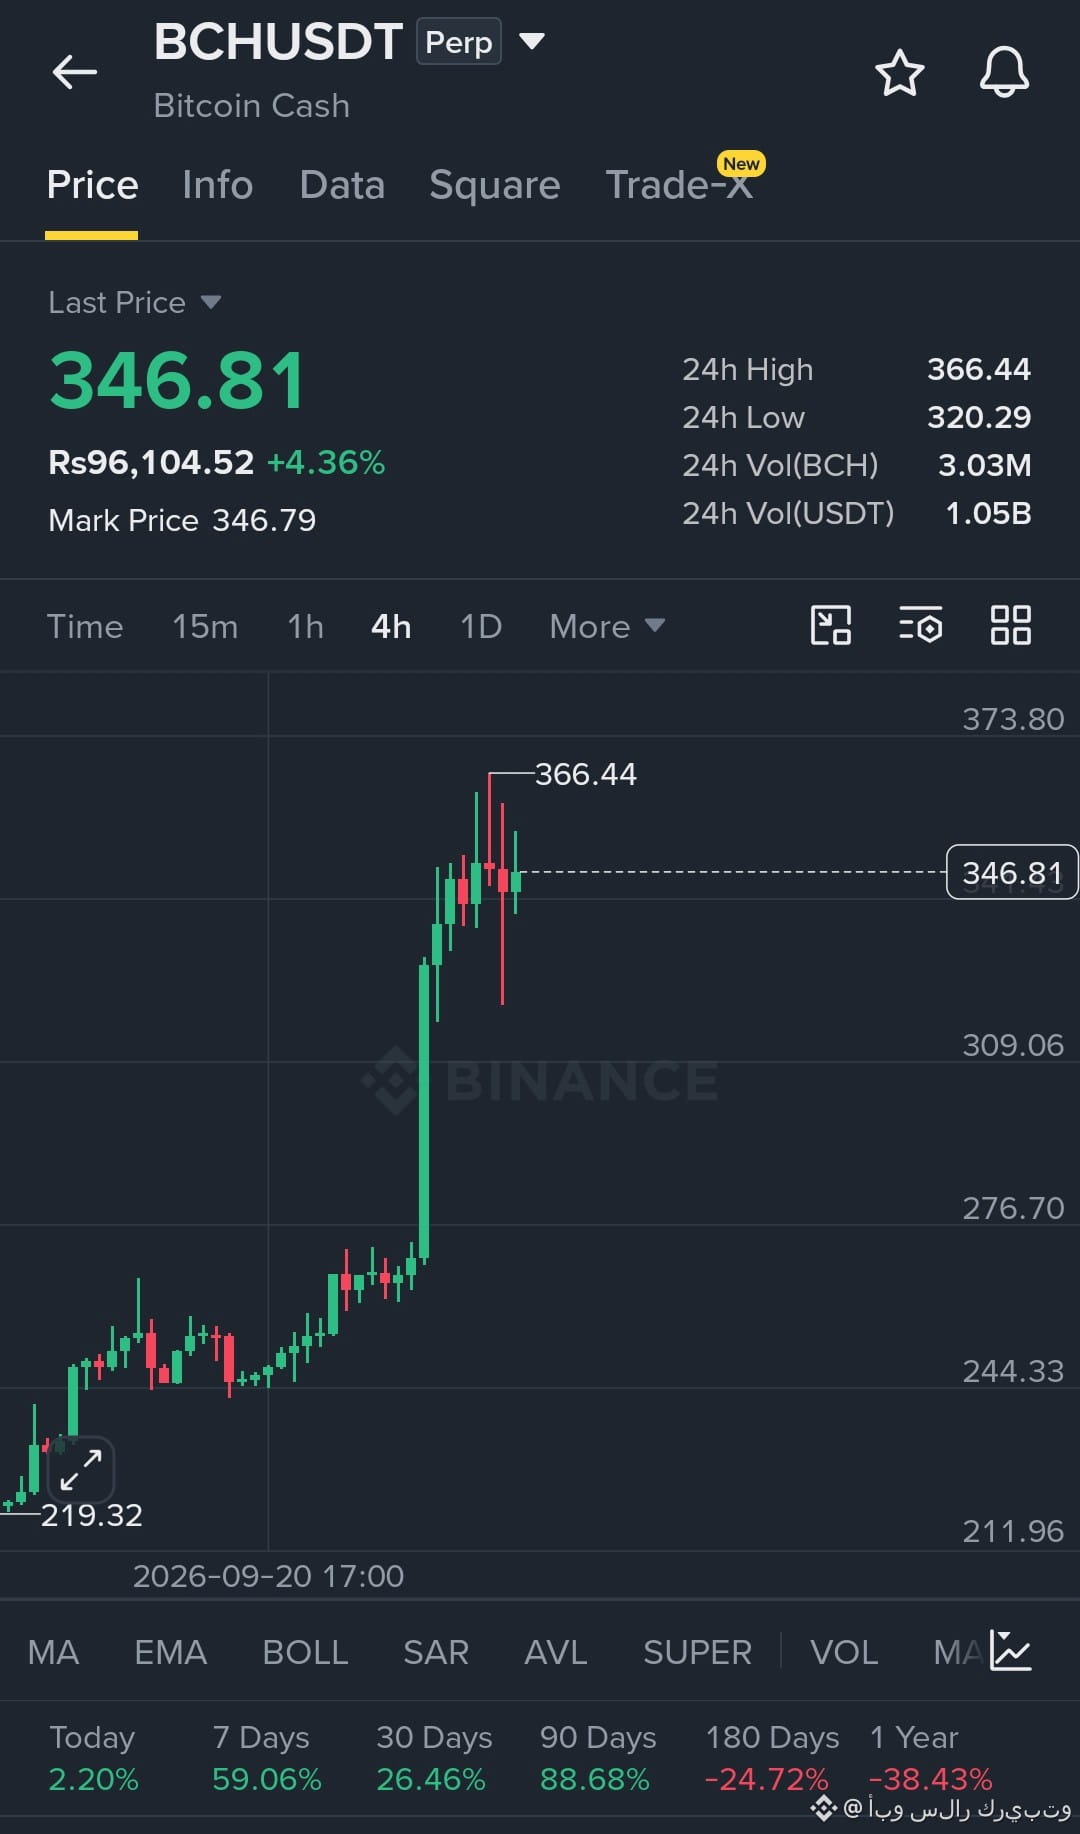This screenshot has height=1834, width=1080.
Task: Tap the back arrow icon
Action: pos(74,72)
